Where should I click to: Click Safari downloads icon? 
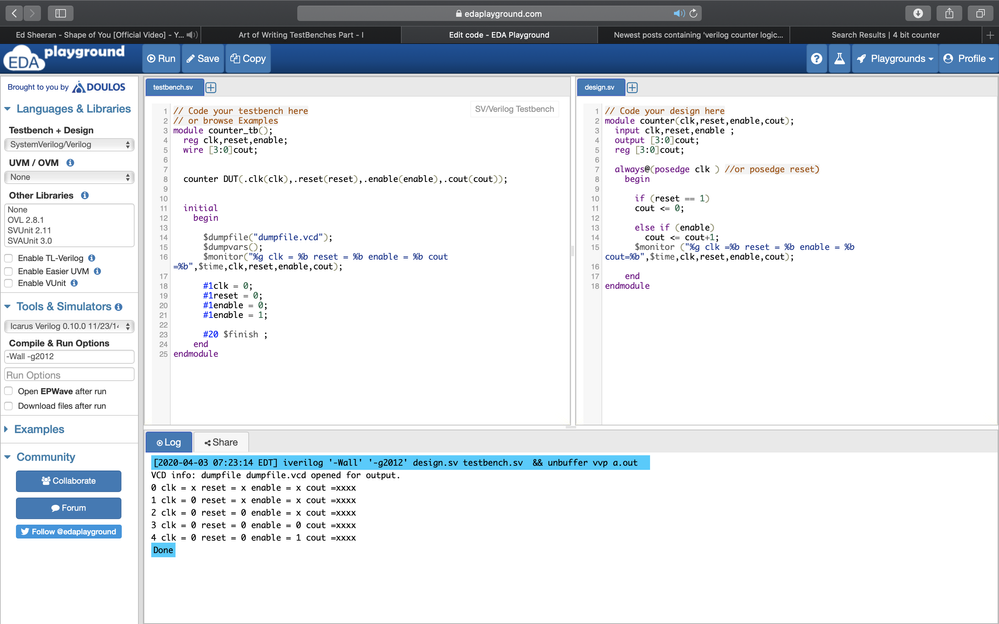(917, 13)
